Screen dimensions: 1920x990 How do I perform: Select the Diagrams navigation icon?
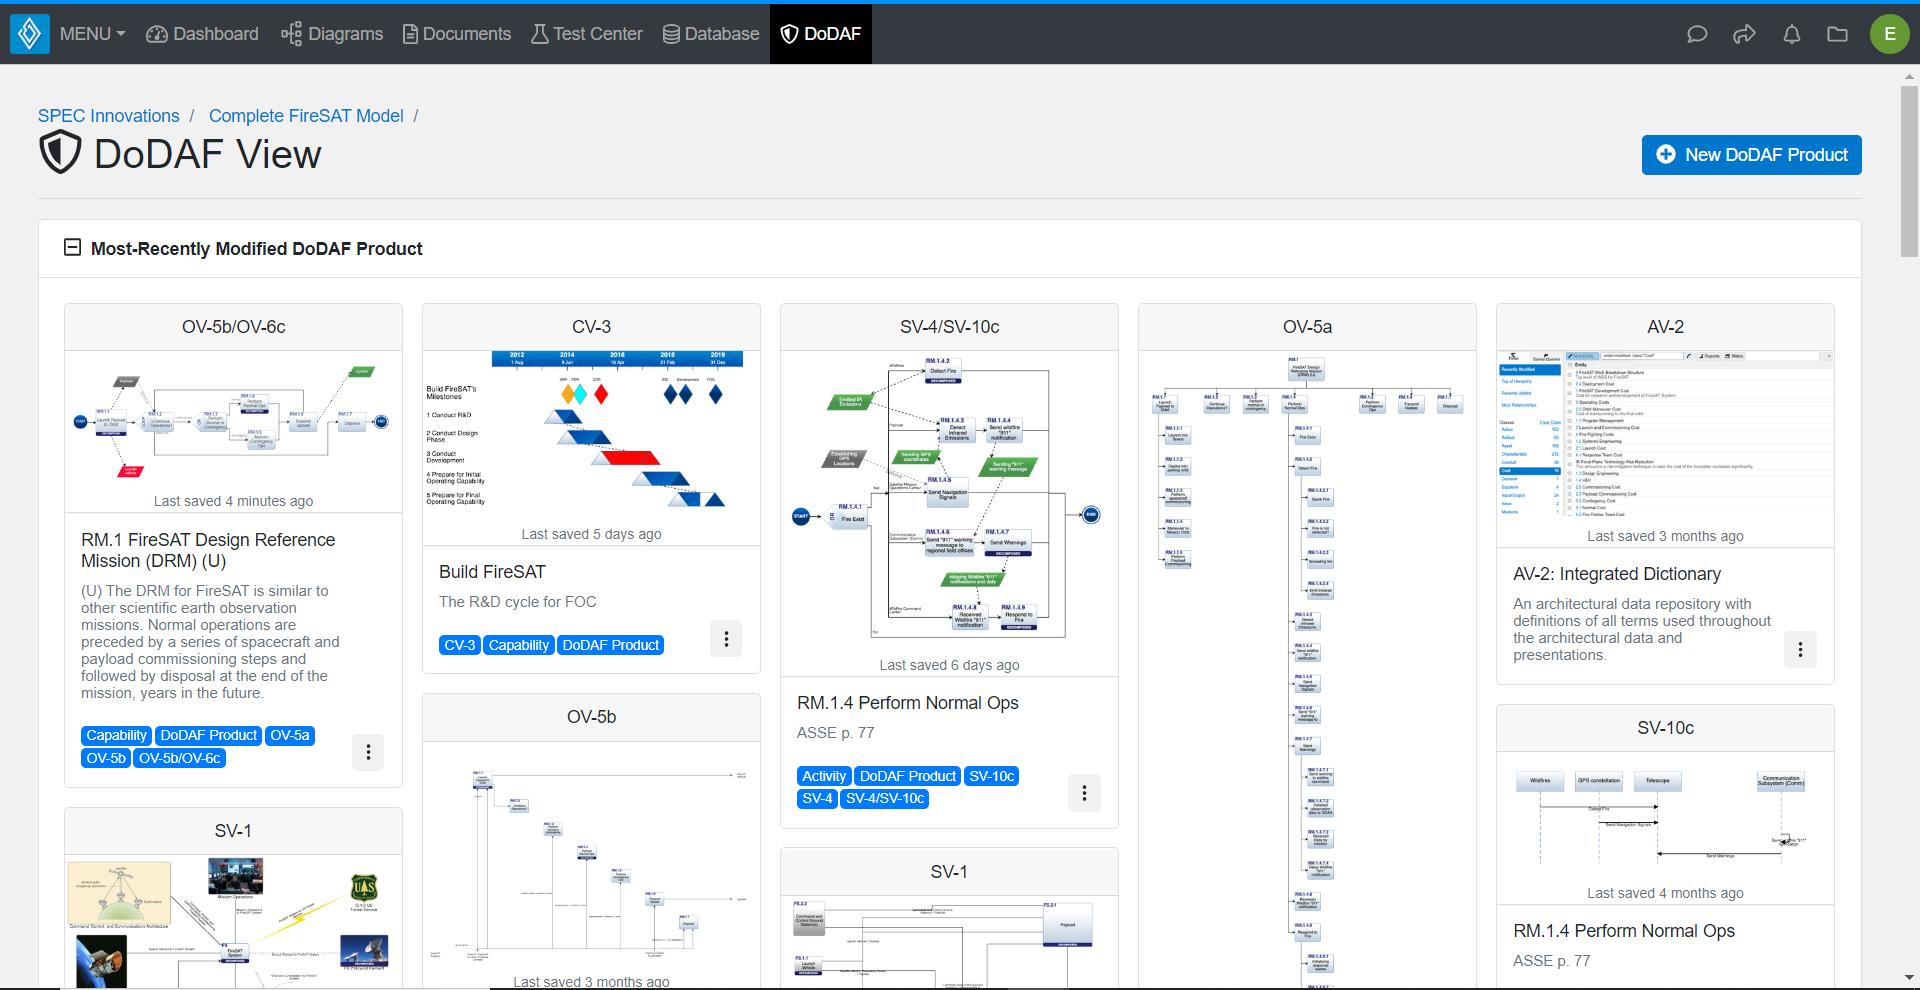click(x=290, y=33)
